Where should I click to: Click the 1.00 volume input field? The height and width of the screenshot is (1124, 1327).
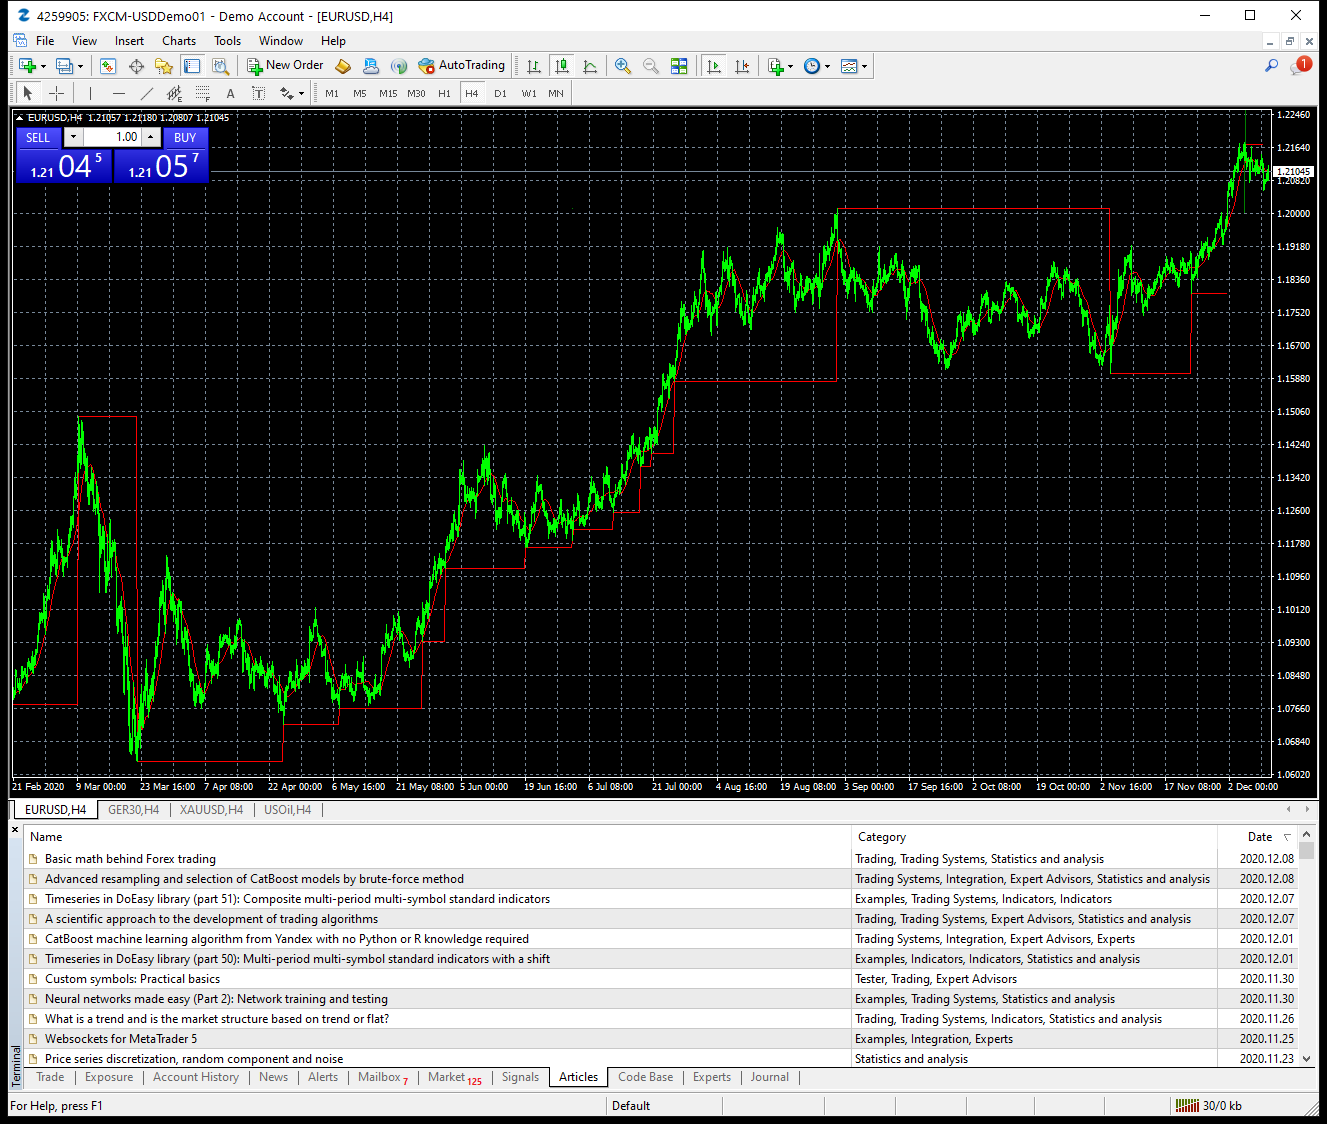pos(112,137)
